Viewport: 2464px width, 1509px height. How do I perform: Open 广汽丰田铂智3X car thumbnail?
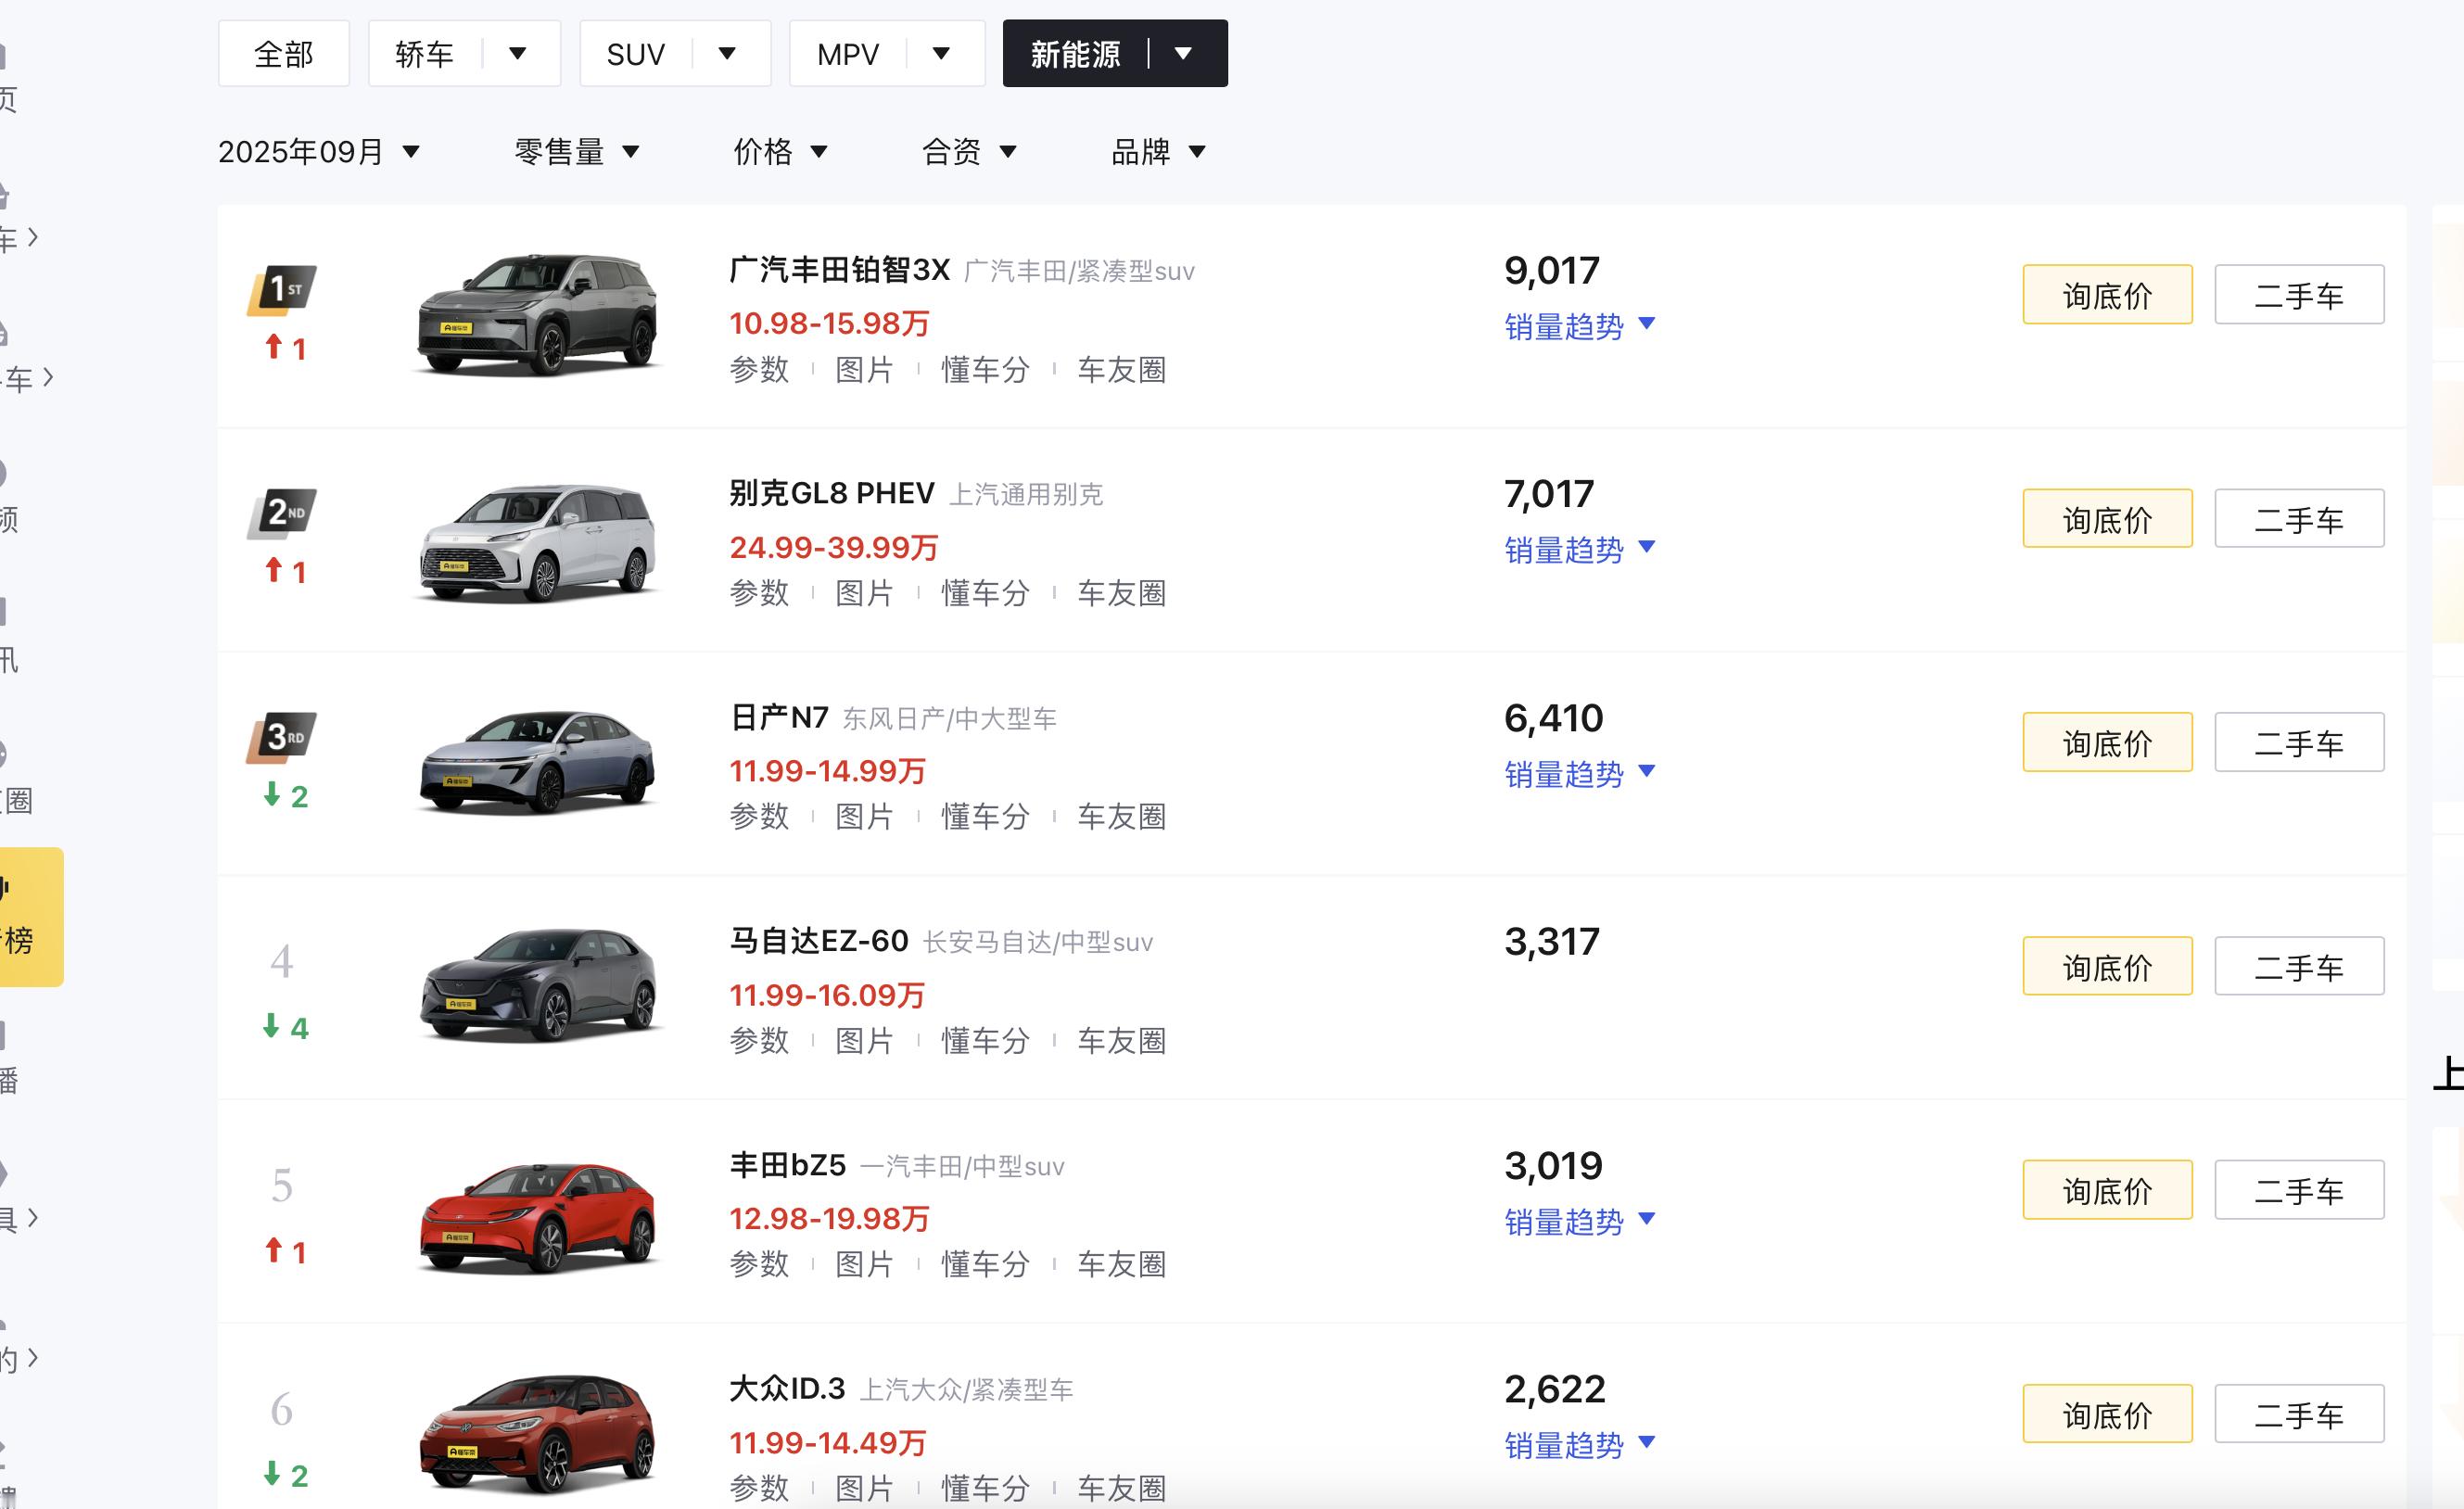point(538,315)
